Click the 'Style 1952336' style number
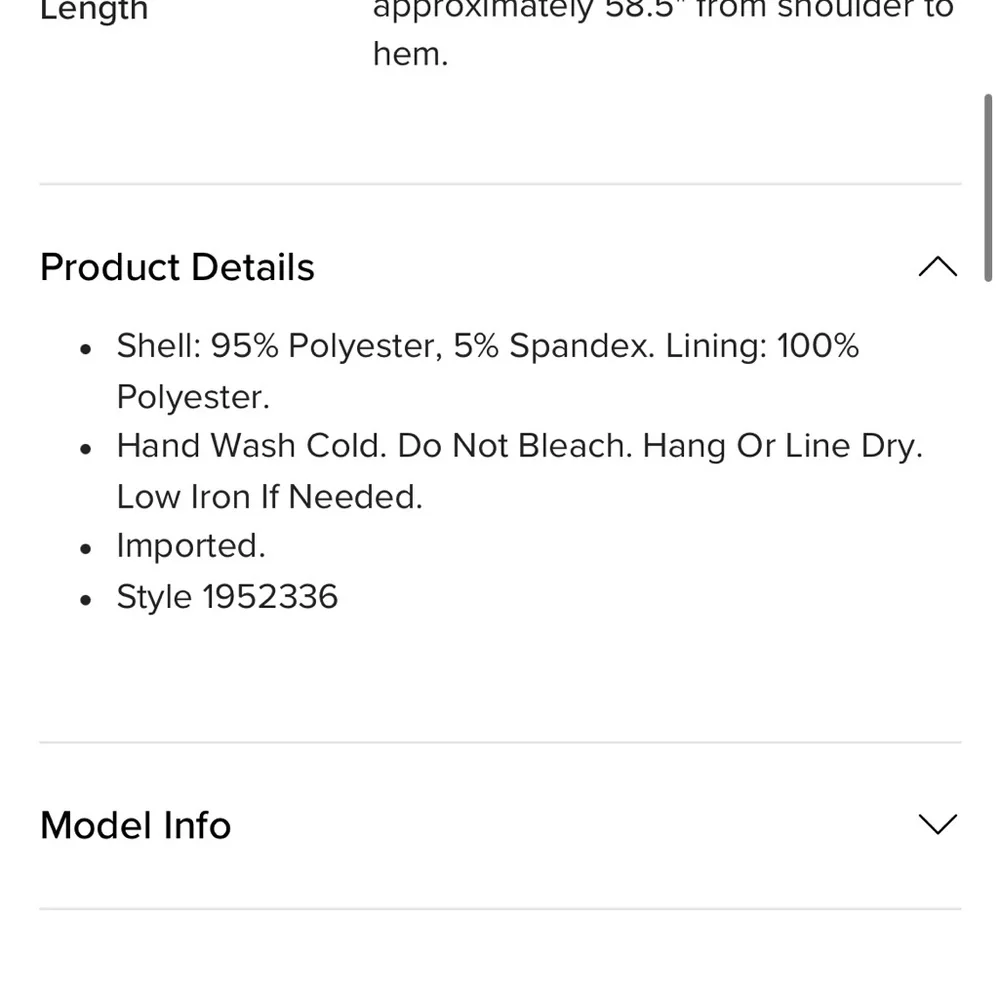 click(227, 597)
